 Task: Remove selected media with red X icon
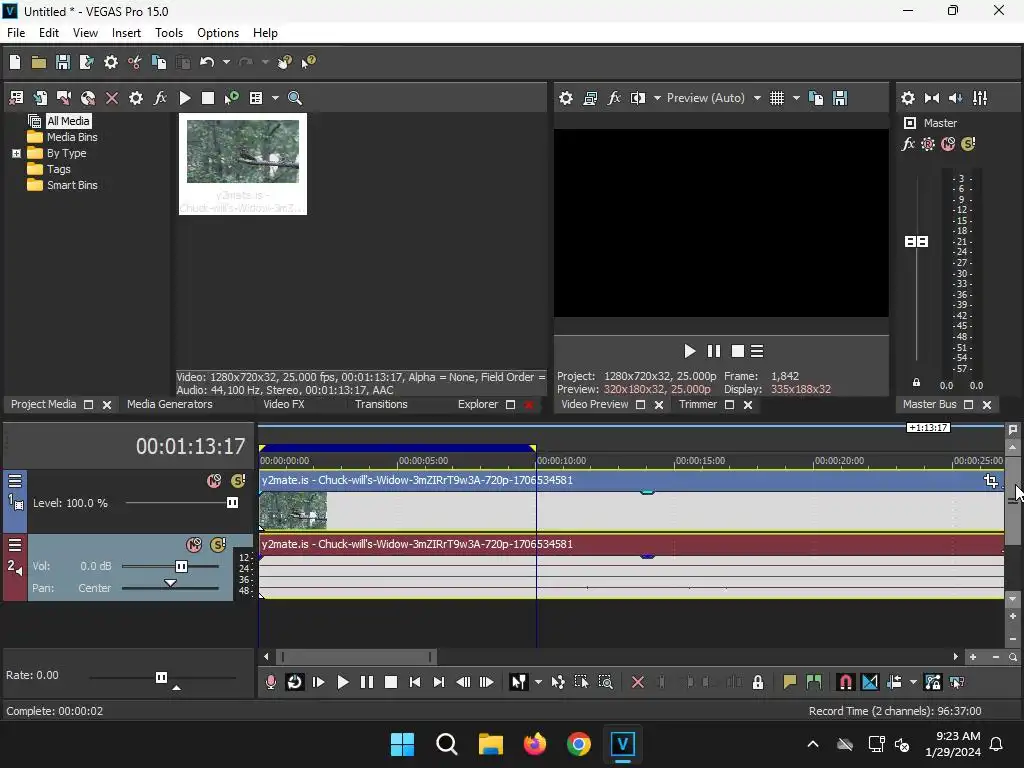(x=112, y=98)
